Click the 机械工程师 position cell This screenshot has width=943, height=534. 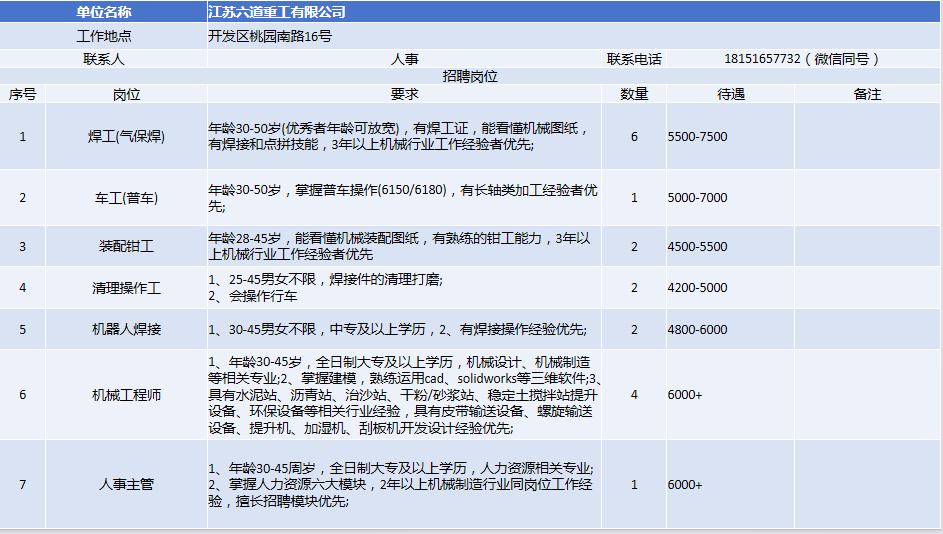pos(126,395)
